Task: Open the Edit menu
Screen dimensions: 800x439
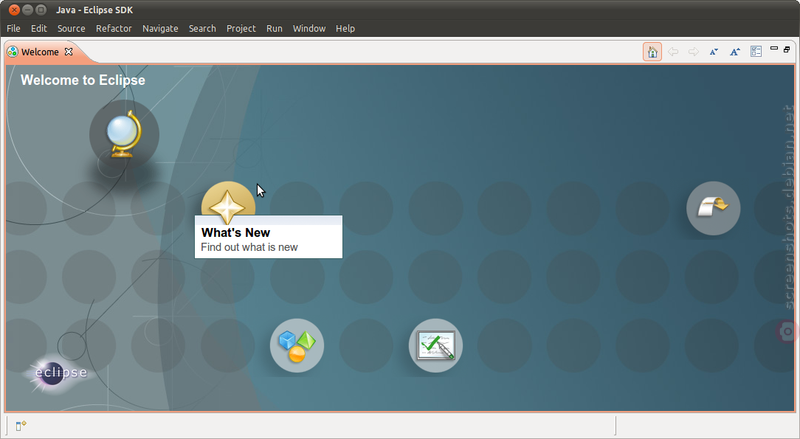Action: pos(39,29)
